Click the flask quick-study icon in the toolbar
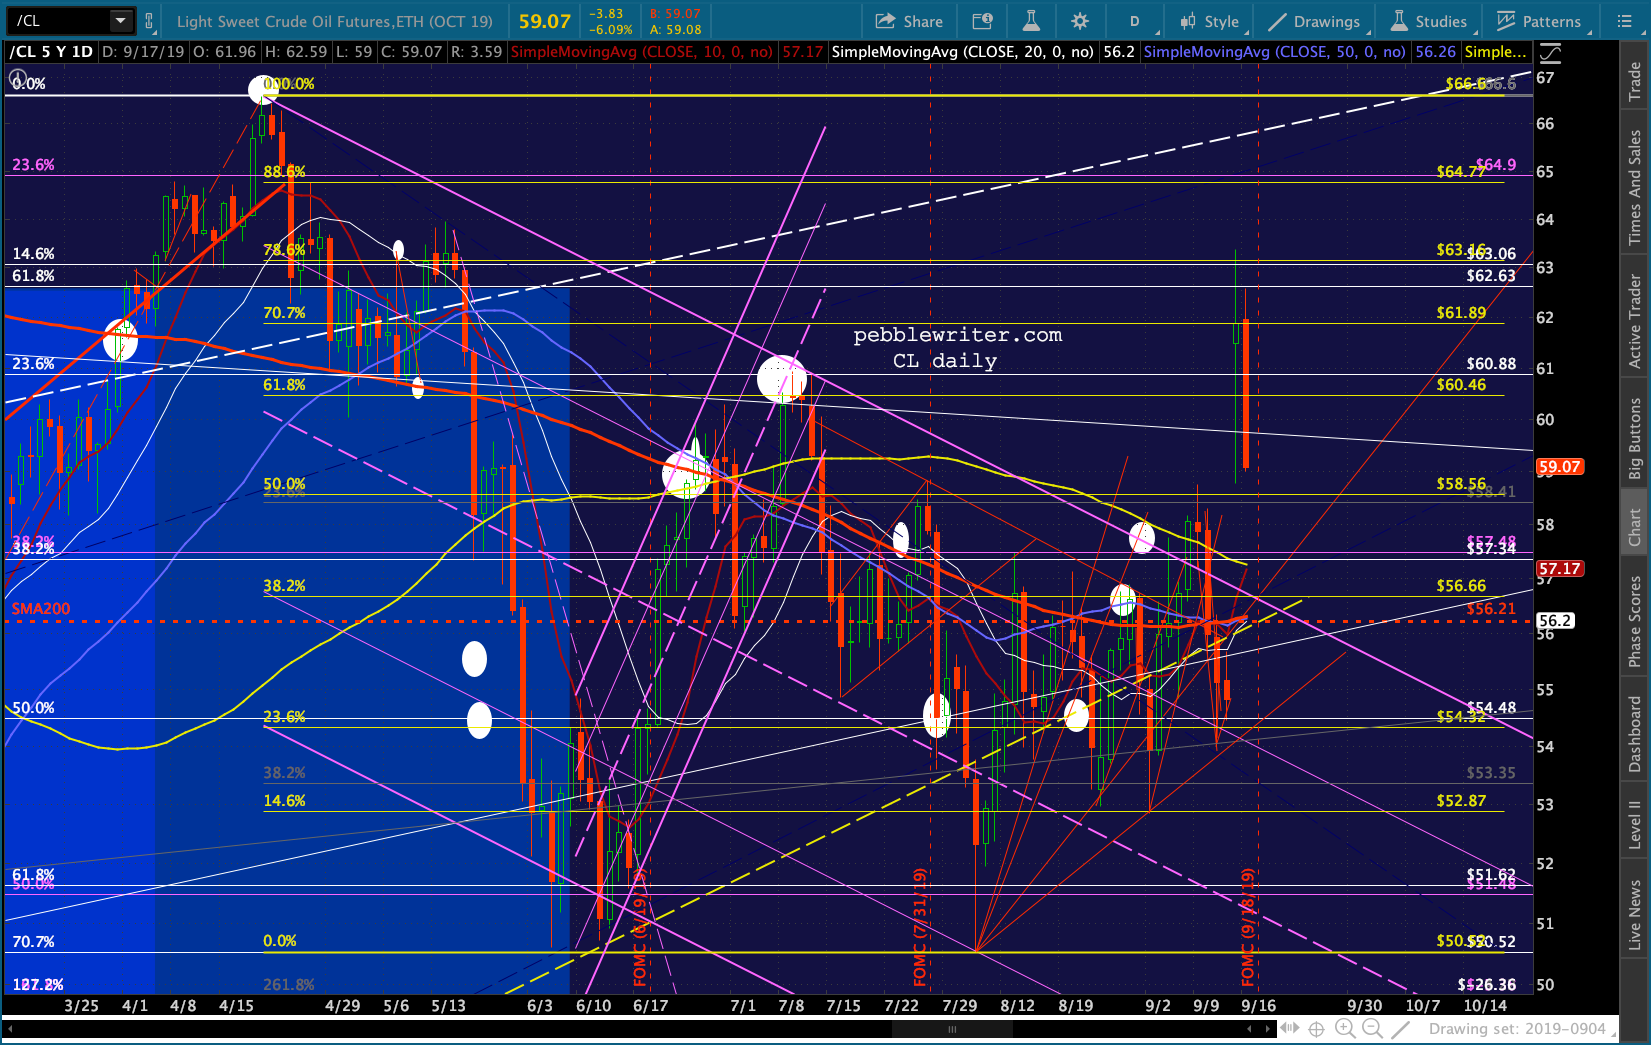The width and height of the screenshot is (1651, 1045). pyautogui.click(x=1031, y=21)
